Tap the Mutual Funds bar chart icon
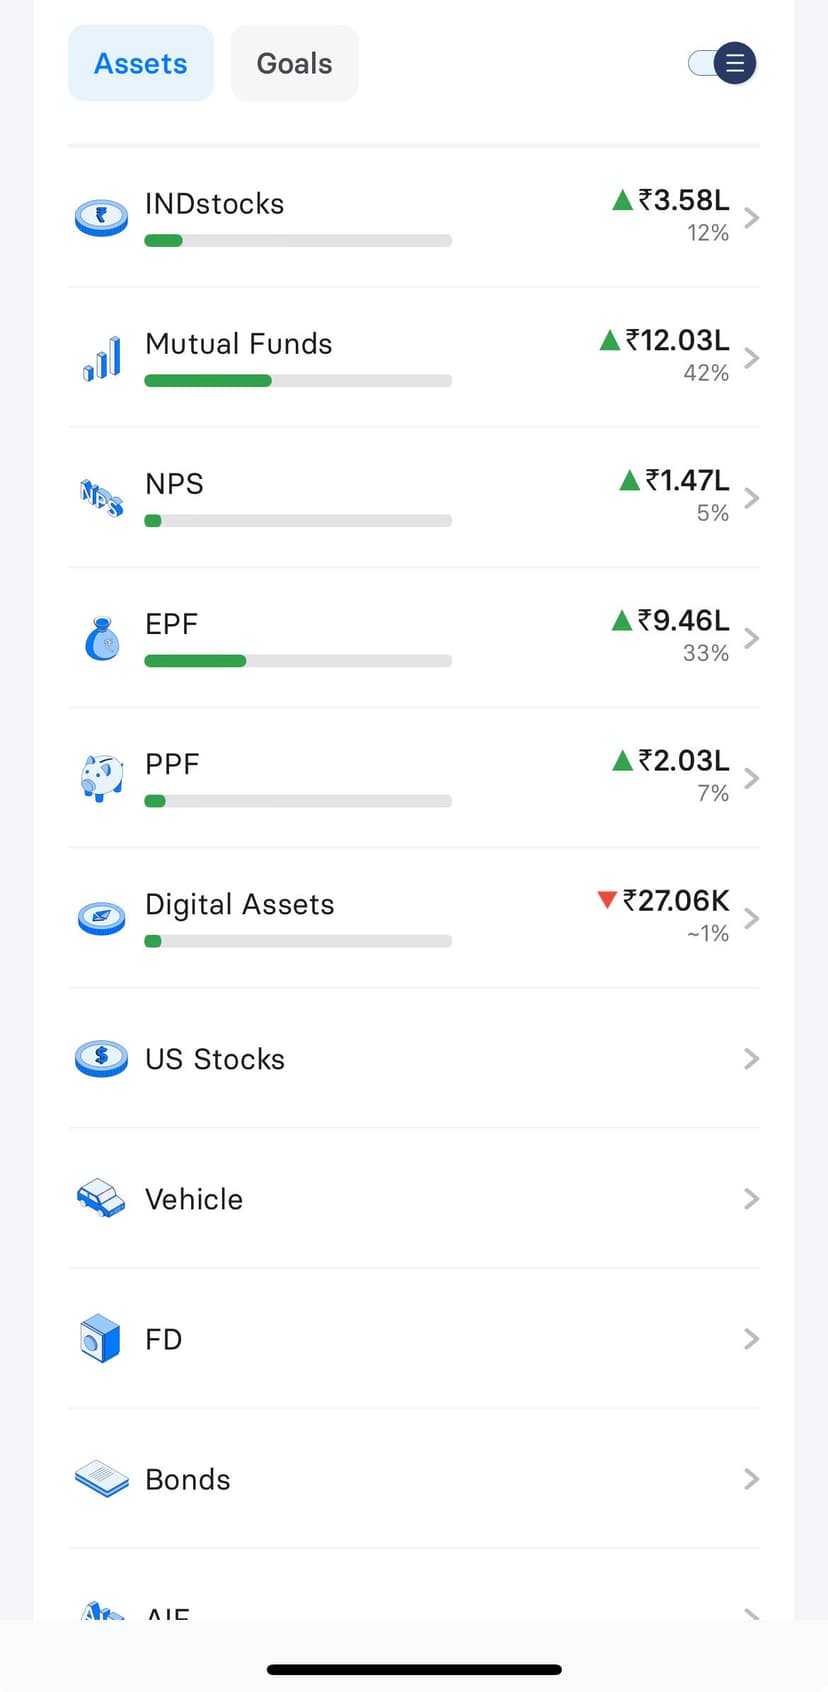Viewport: 828px width, 1692px height. pos(101,358)
